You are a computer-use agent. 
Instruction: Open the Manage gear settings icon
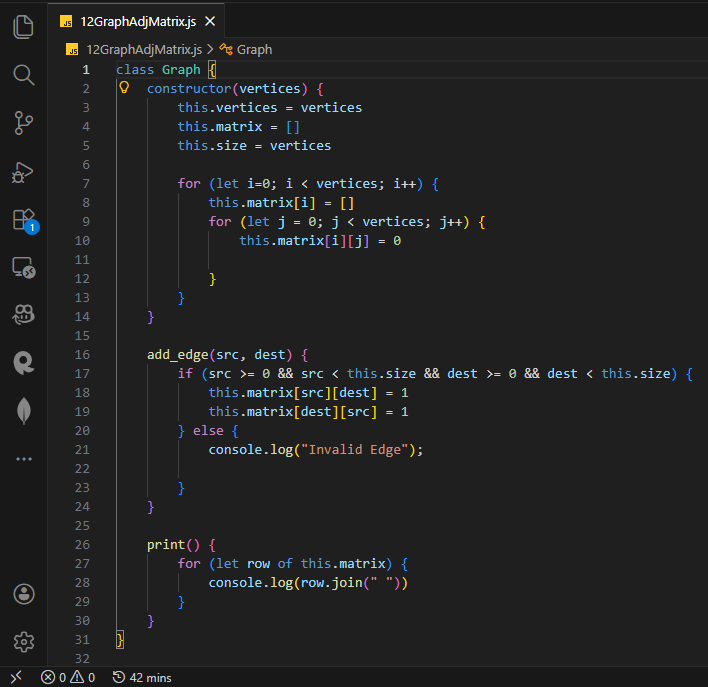pos(23,642)
